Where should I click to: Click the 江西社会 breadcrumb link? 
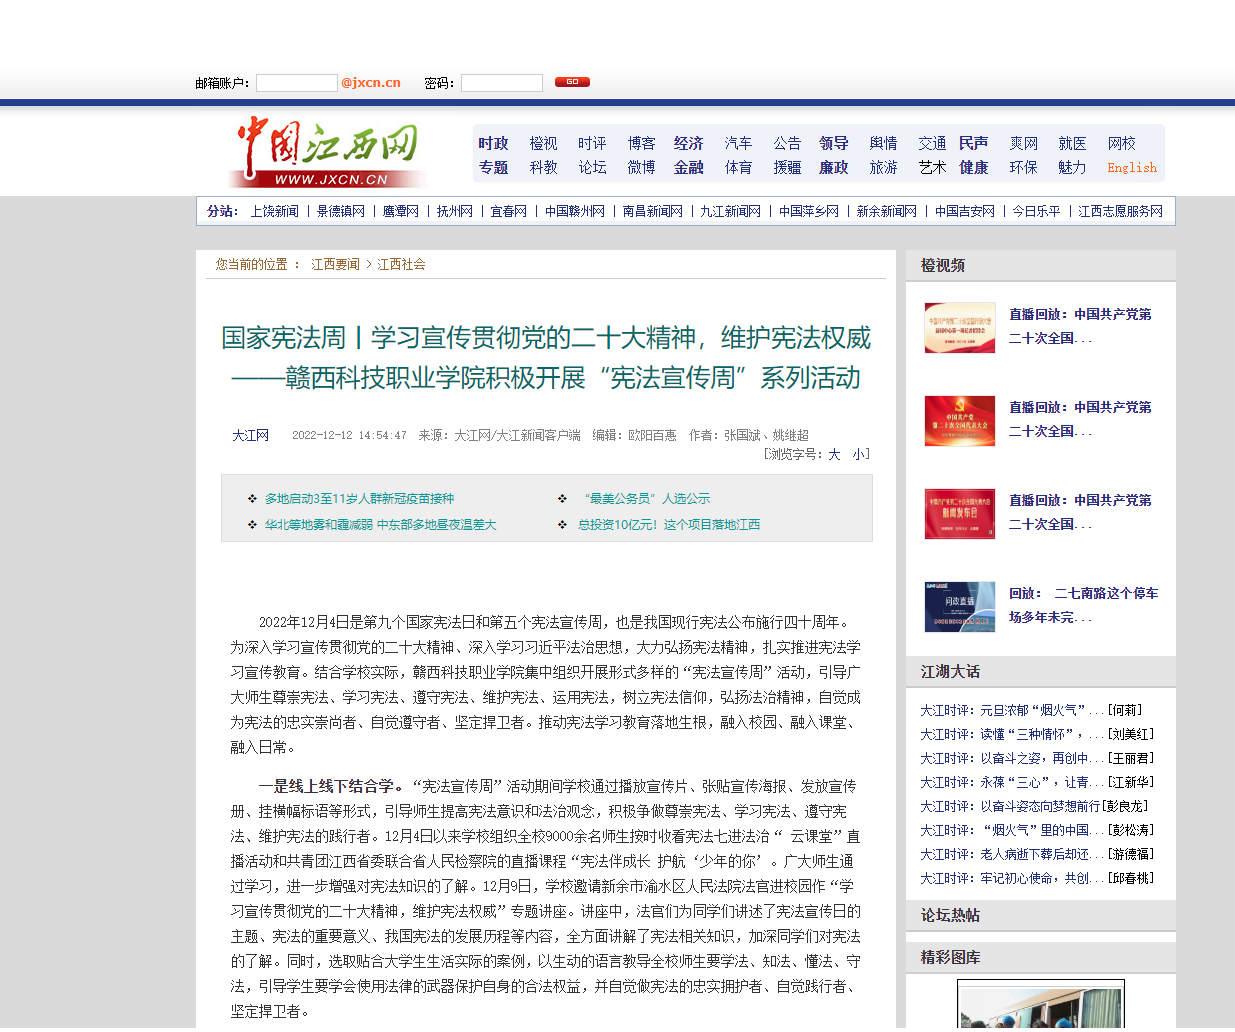[401, 265]
